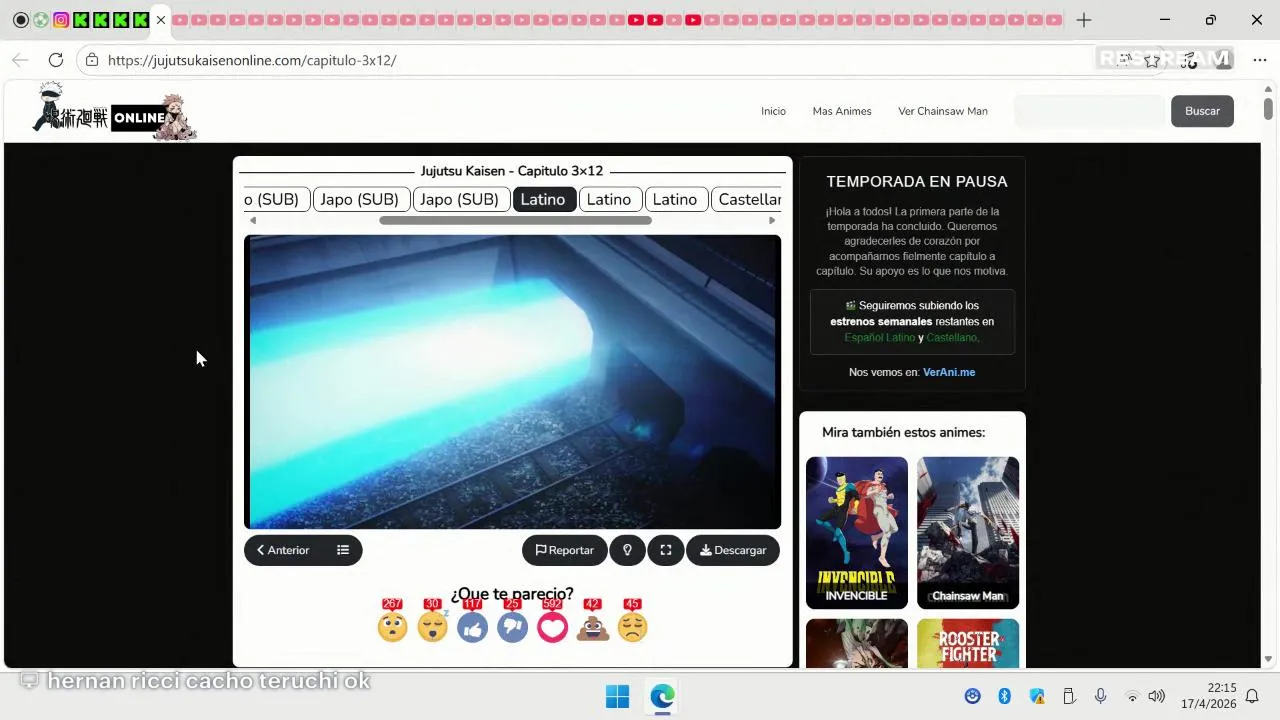Switch to the Instagram tab
The image size is (1280, 720).
click(x=61, y=20)
